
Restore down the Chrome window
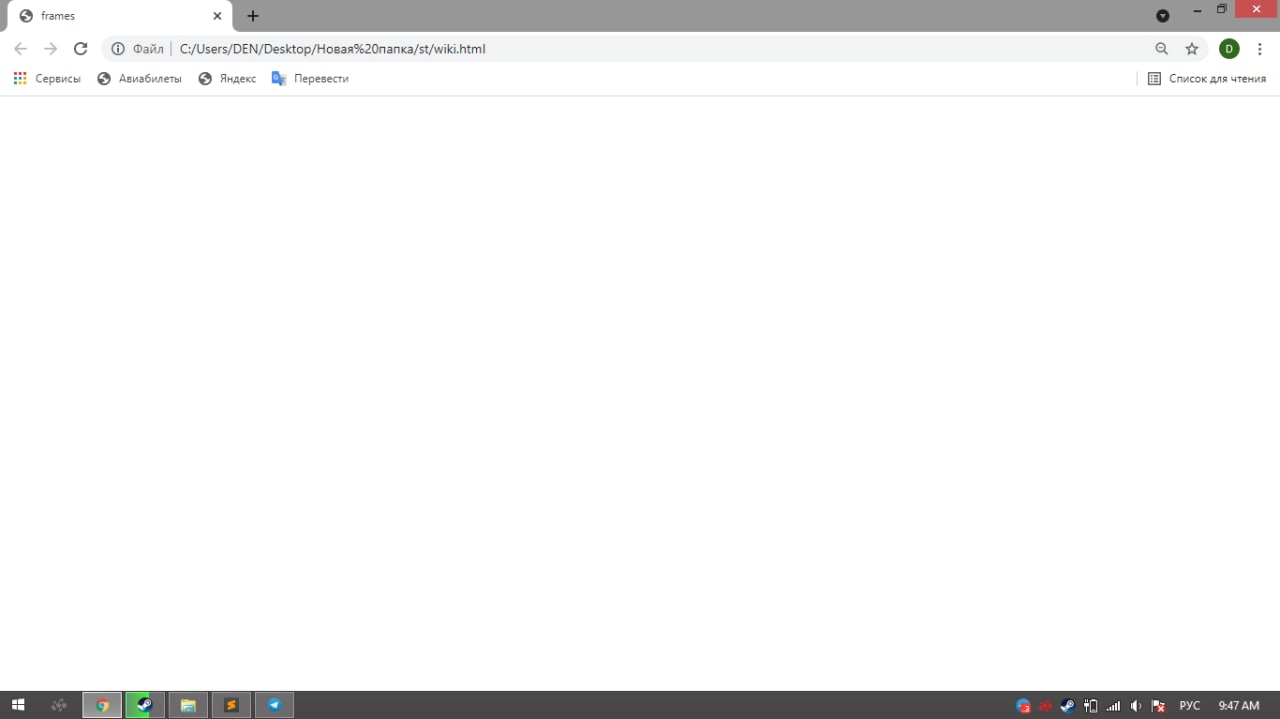click(x=1222, y=10)
